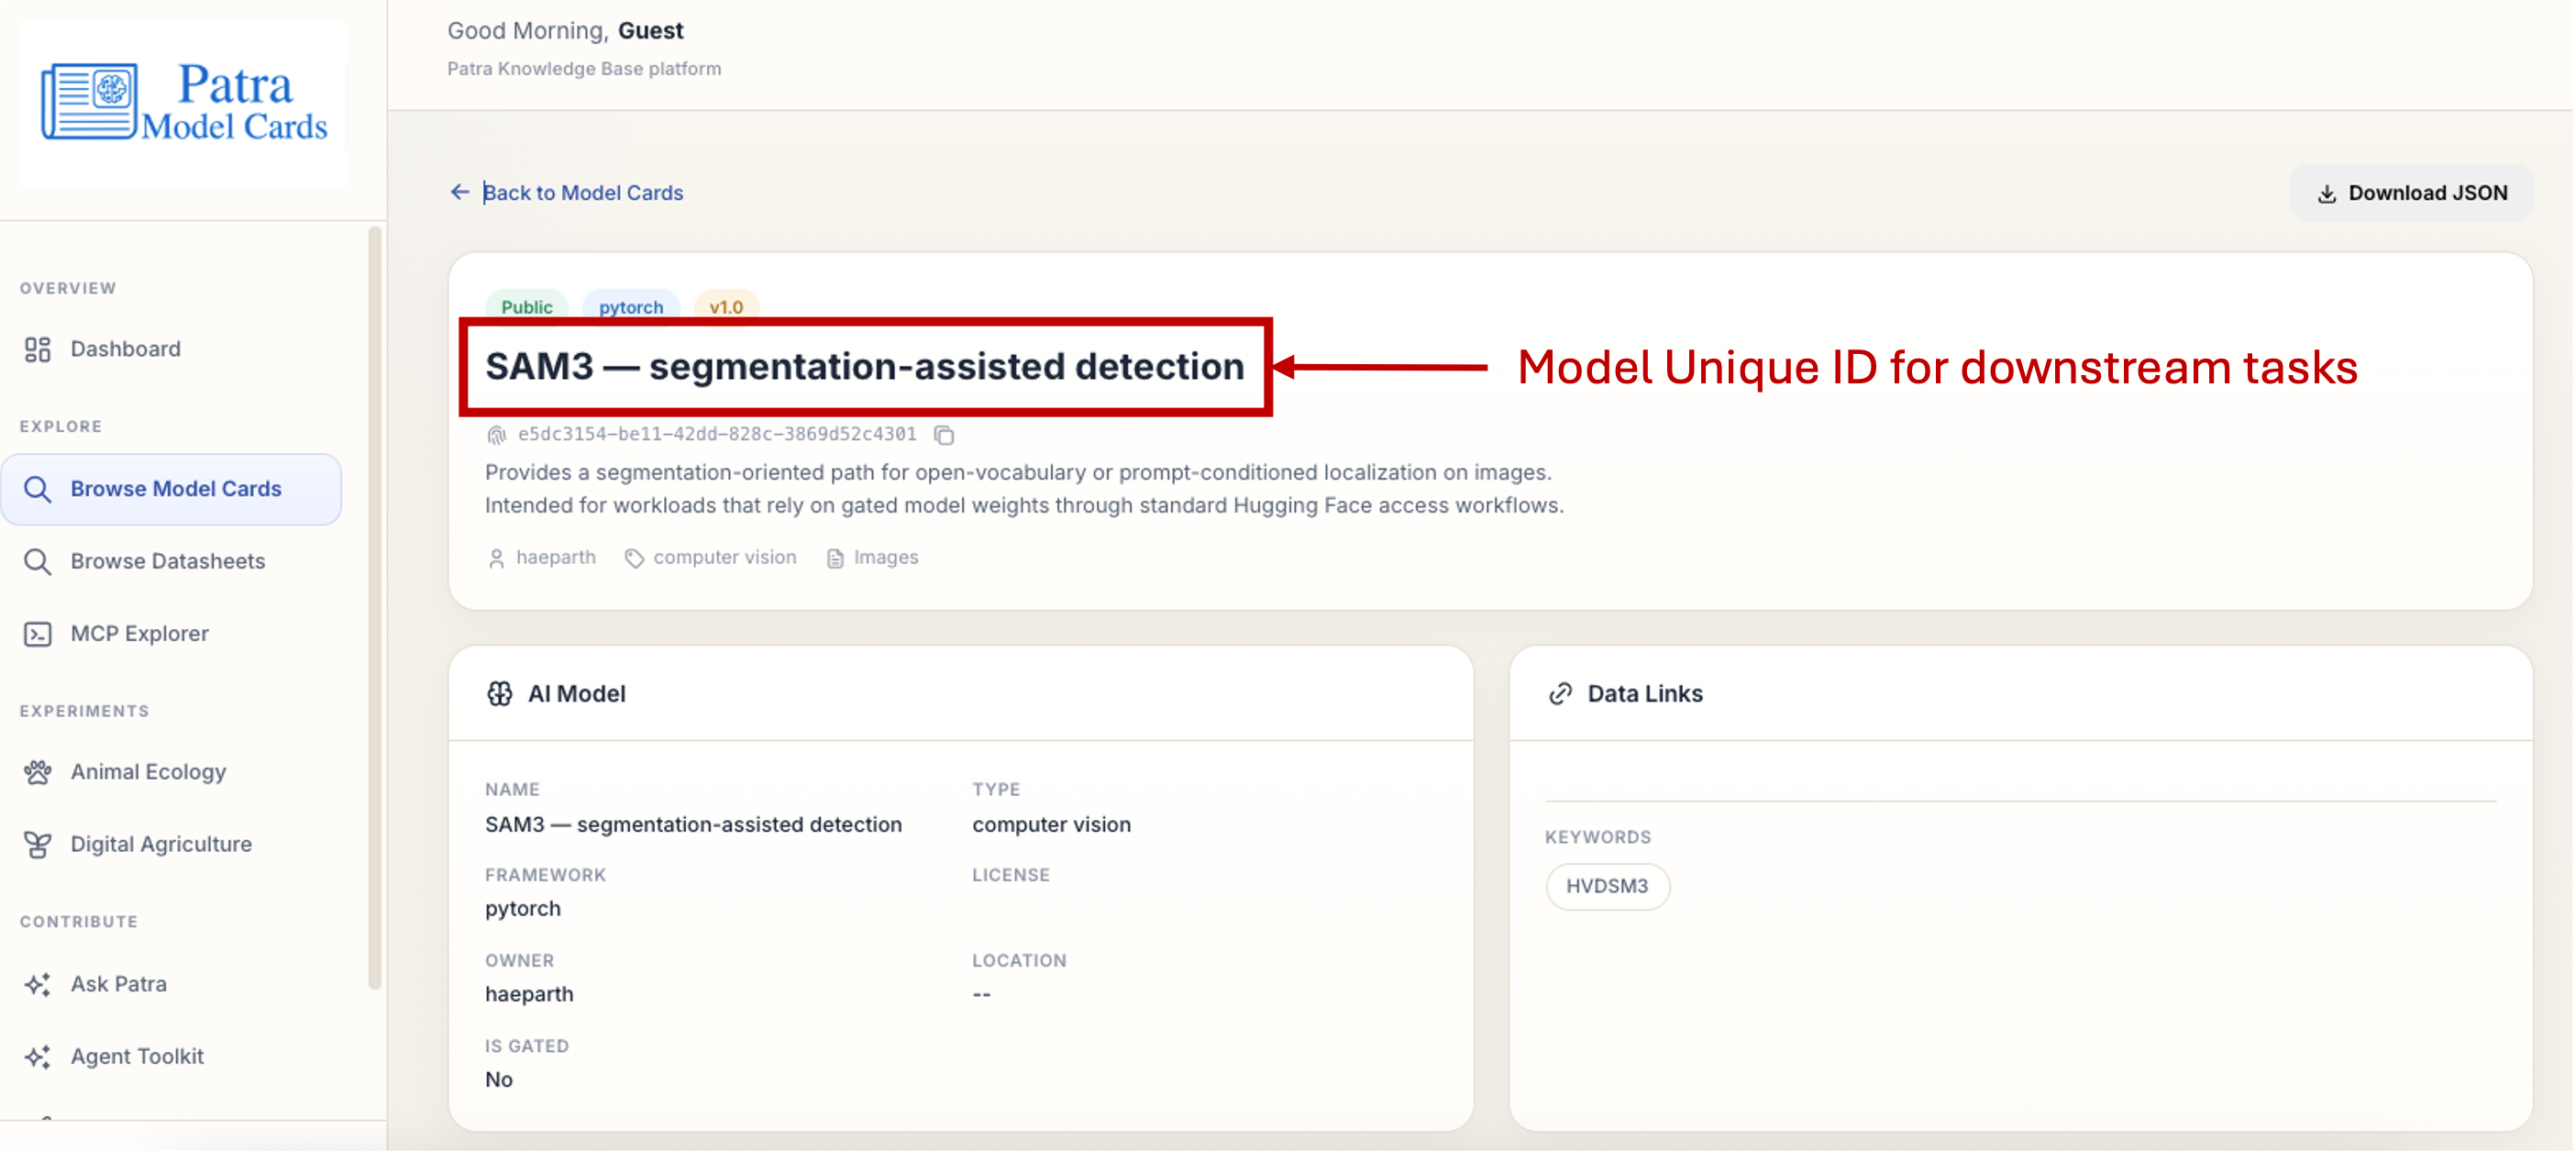Click the Download JSON button
This screenshot has width=2576, height=1151.
[2411, 193]
